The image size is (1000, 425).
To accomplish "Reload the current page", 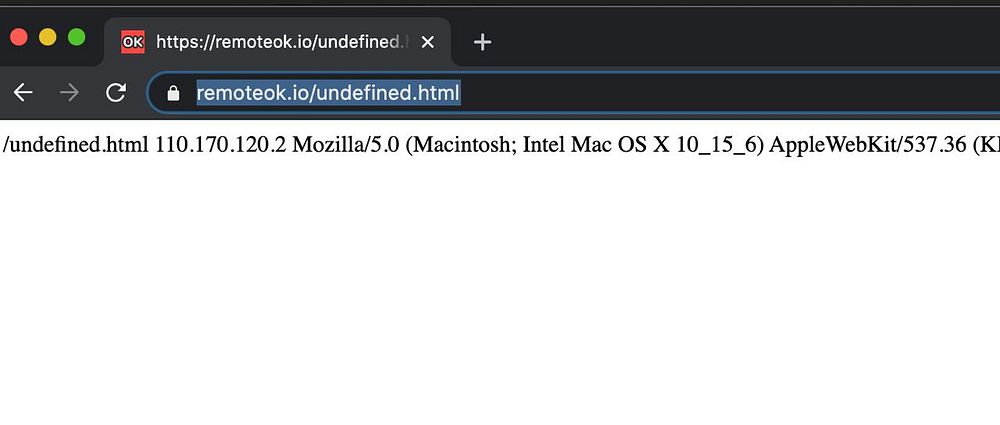I will 116,93.
